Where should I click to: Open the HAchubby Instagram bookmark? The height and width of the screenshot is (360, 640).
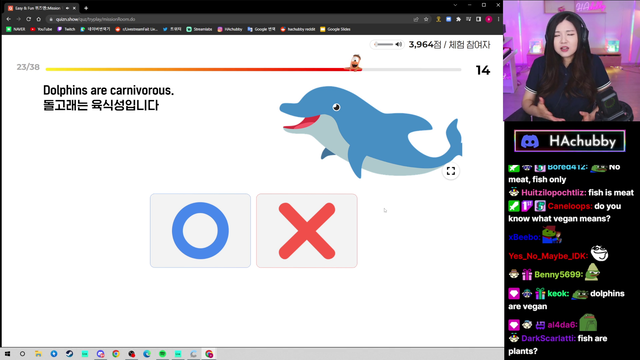click(230, 29)
